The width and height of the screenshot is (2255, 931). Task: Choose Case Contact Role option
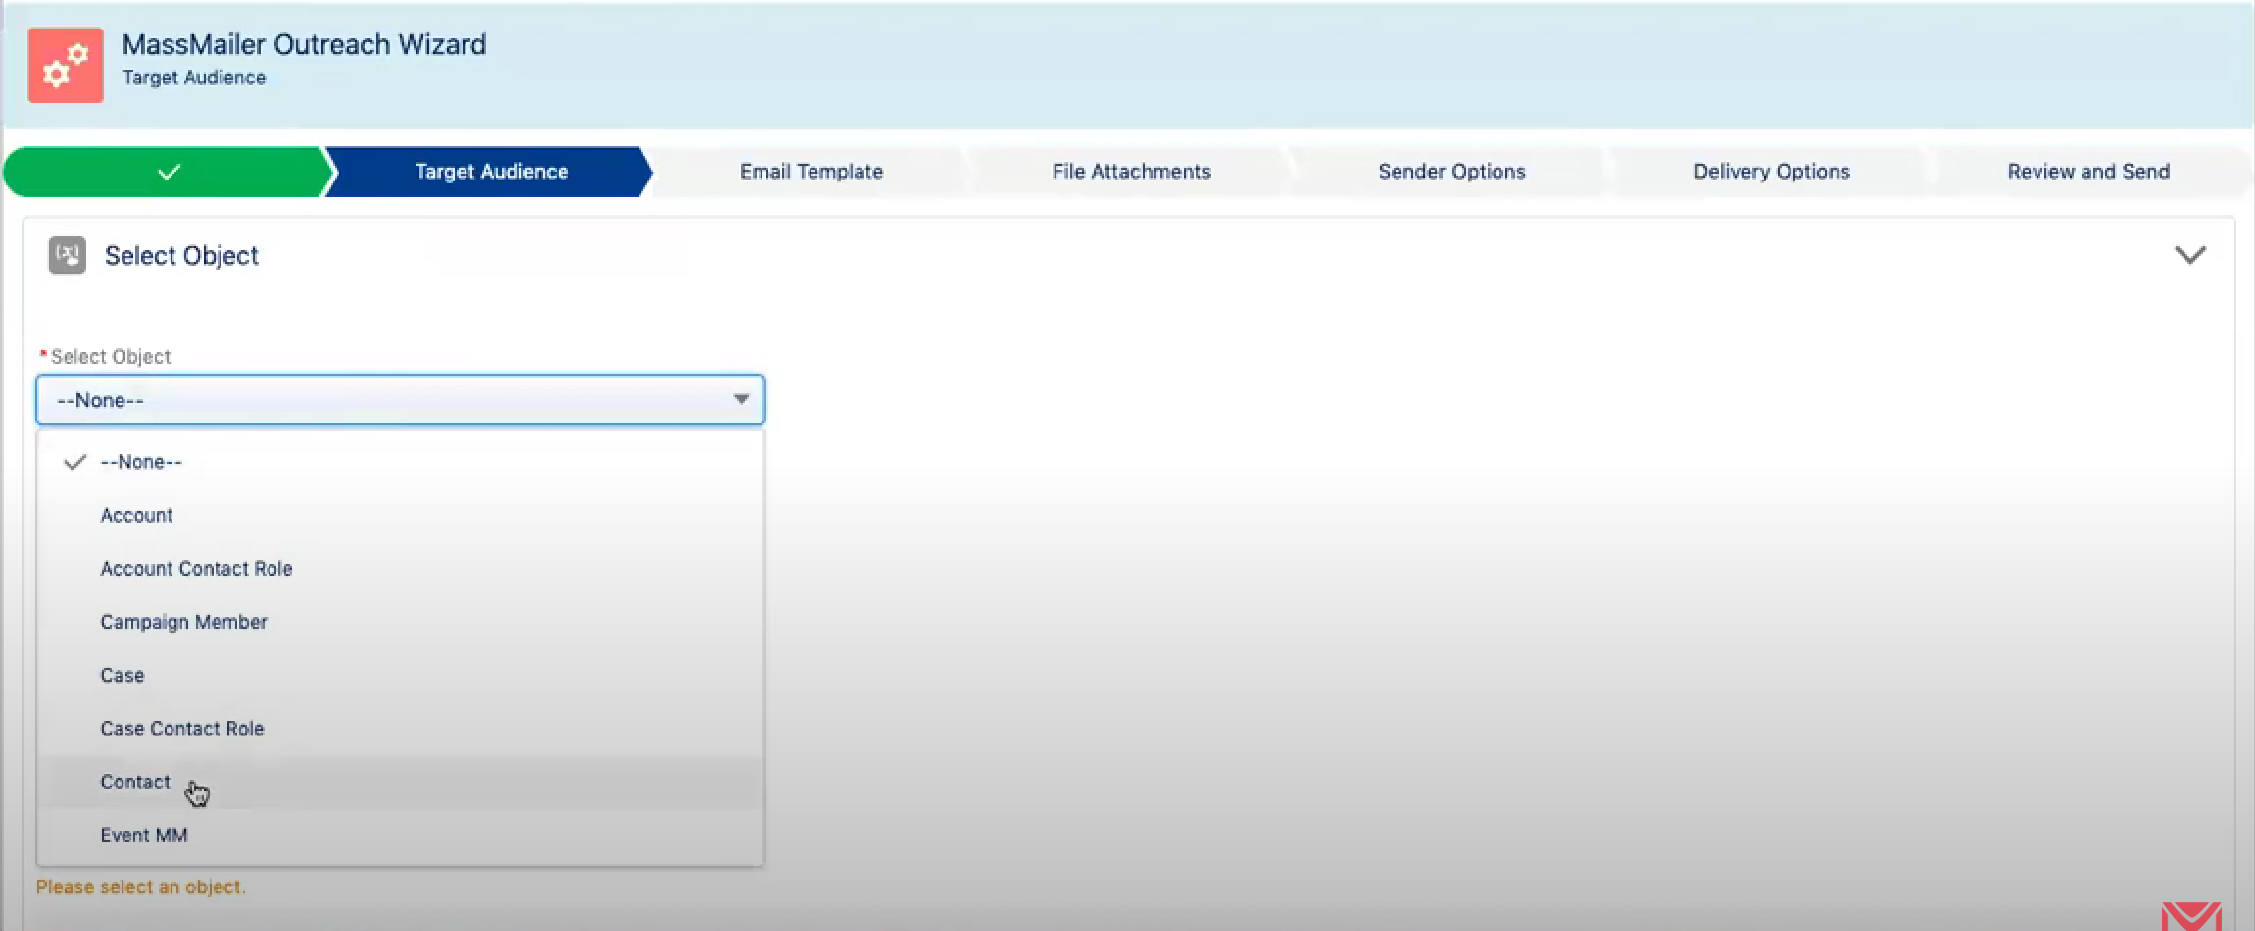tap(400, 729)
